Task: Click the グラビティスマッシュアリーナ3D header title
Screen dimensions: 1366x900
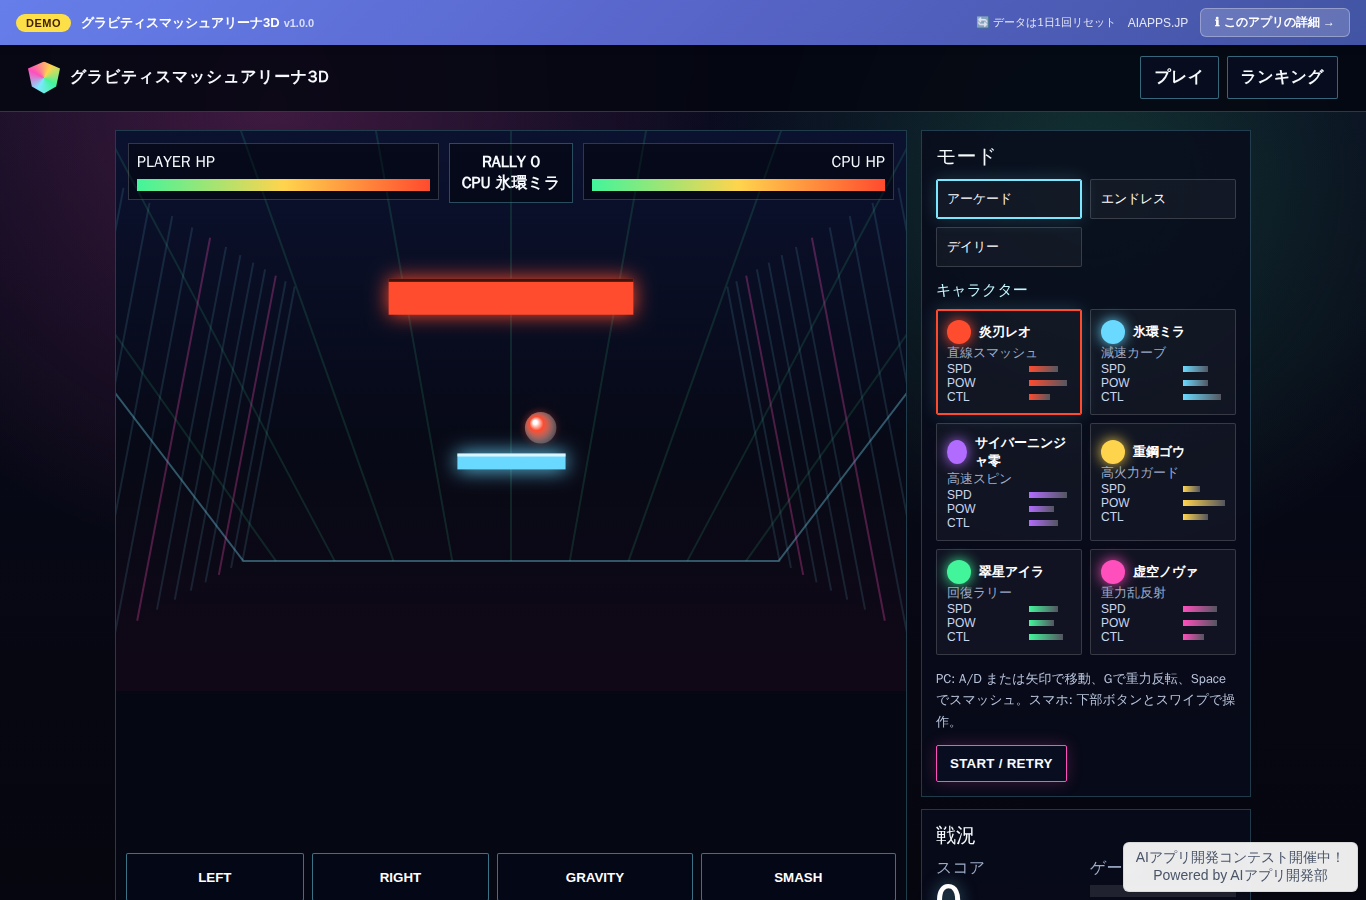Action: point(199,77)
